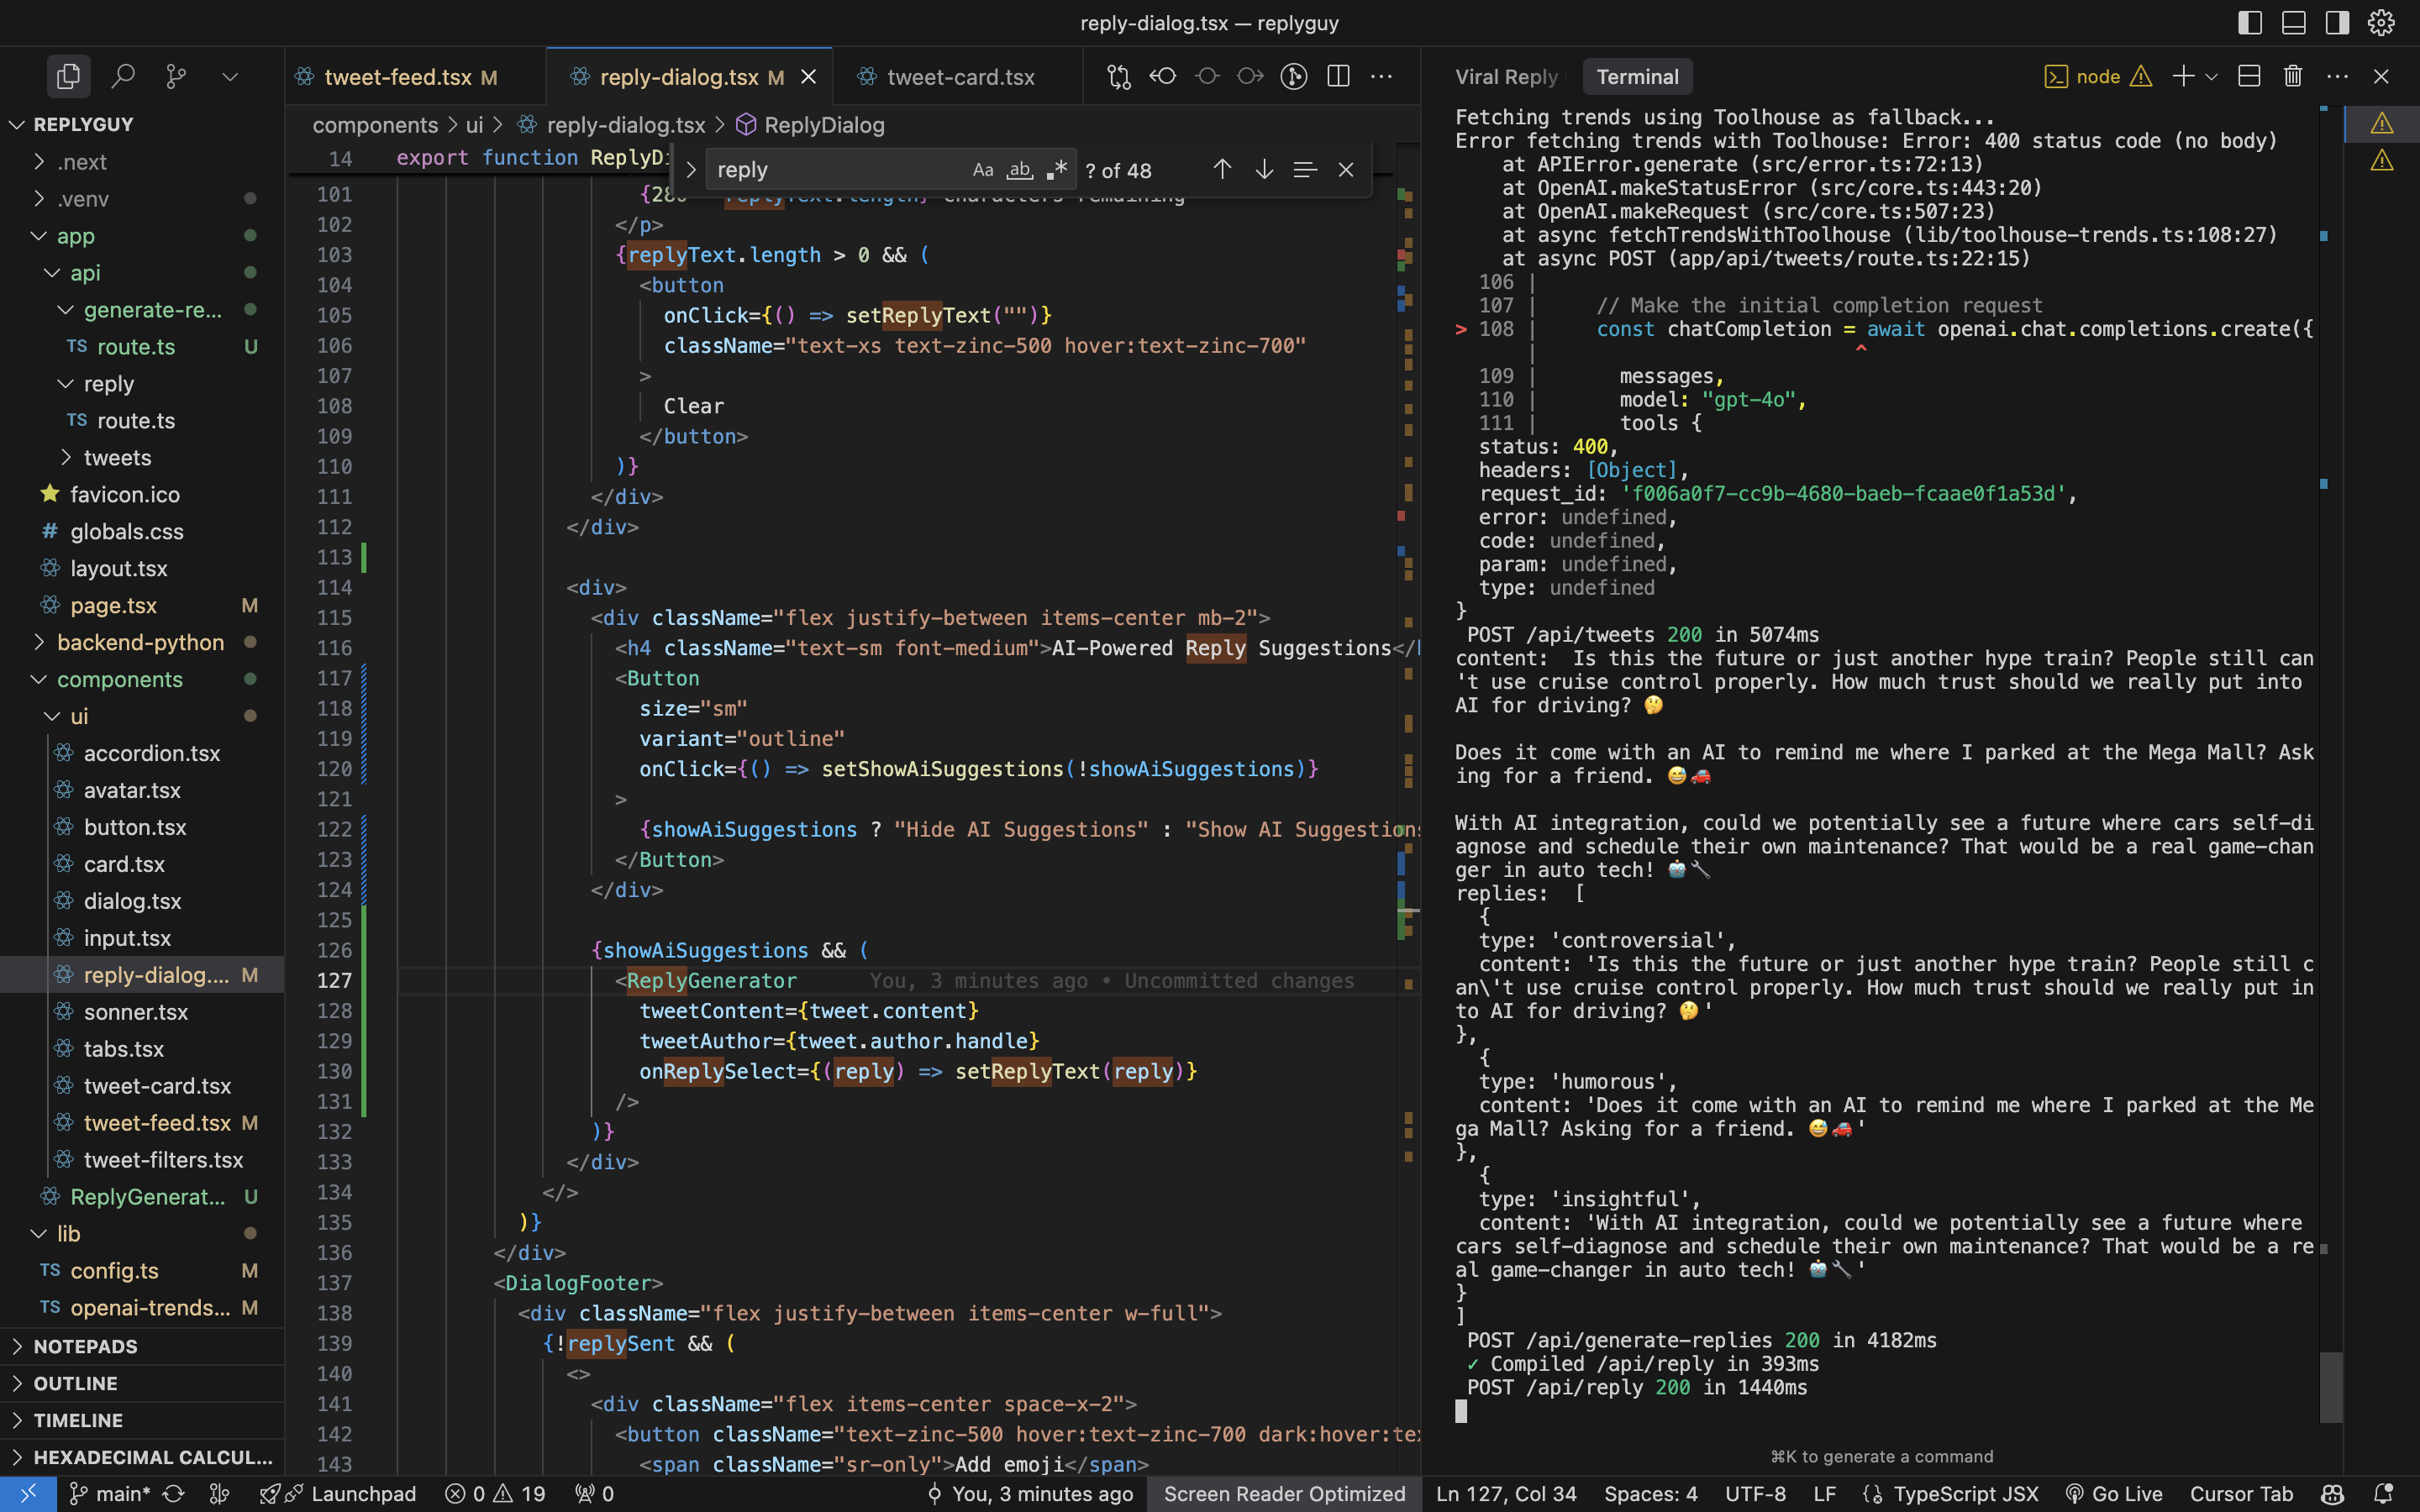This screenshot has height=1512, width=2420.
Task: Expand the OUTLINE section
Action: coord(142,1383)
